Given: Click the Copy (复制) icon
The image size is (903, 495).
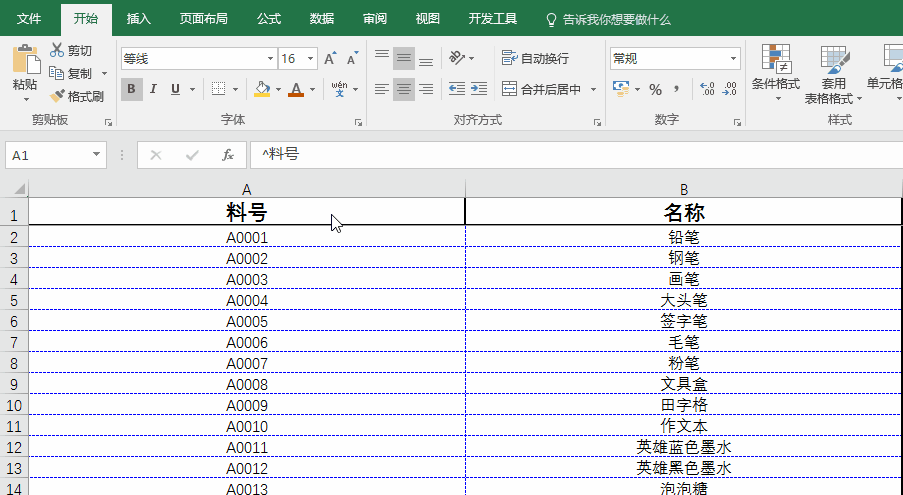Looking at the screenshot, I should point(56,73).
